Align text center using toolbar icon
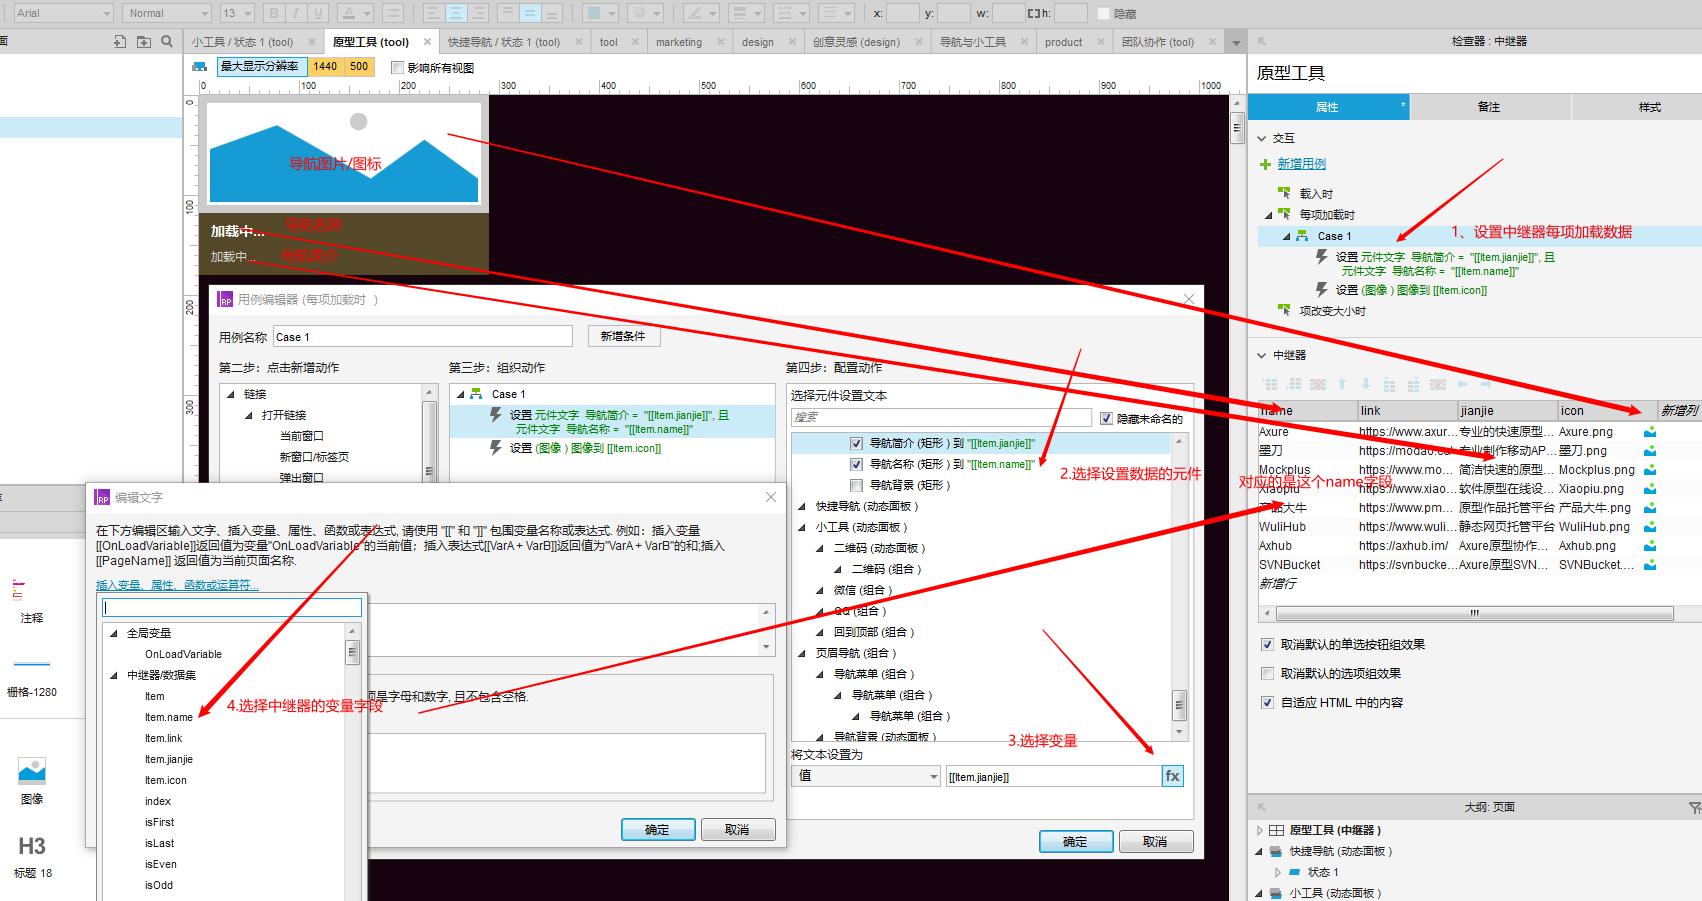The width and height of the screenshot is (1702, 901). 455,13
